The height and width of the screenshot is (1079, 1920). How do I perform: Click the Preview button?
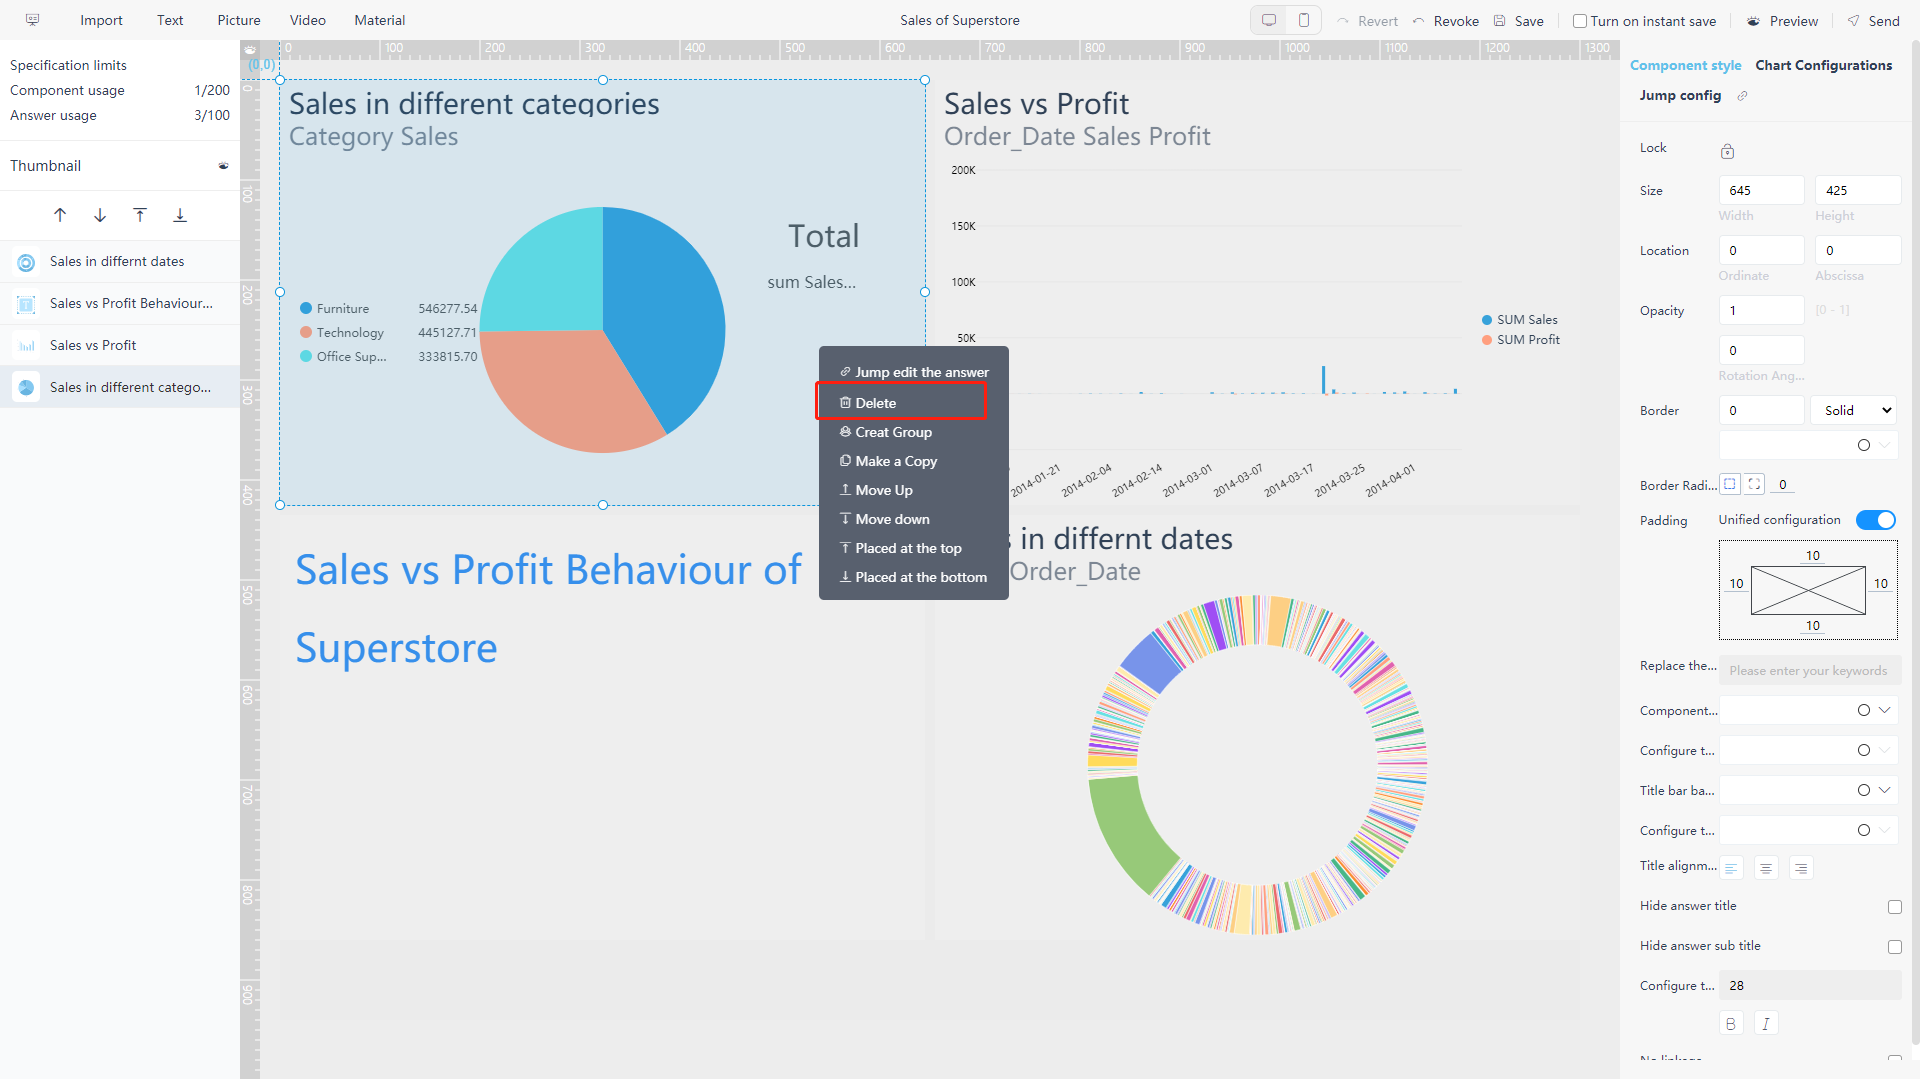(x=1783, y=21)
